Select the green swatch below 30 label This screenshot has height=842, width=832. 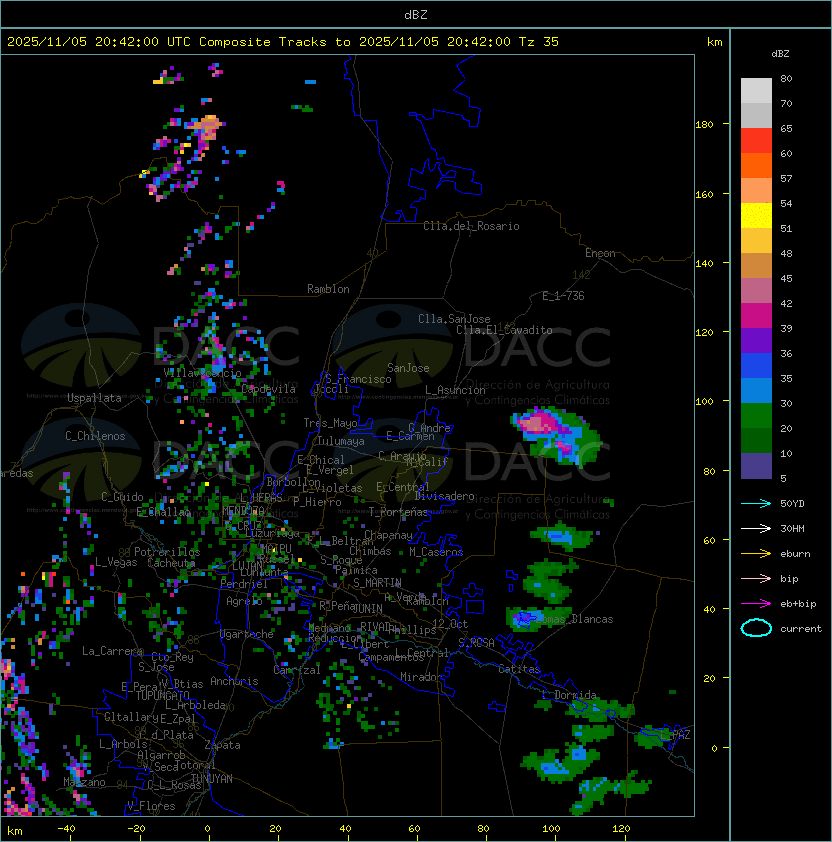(756, 416)
